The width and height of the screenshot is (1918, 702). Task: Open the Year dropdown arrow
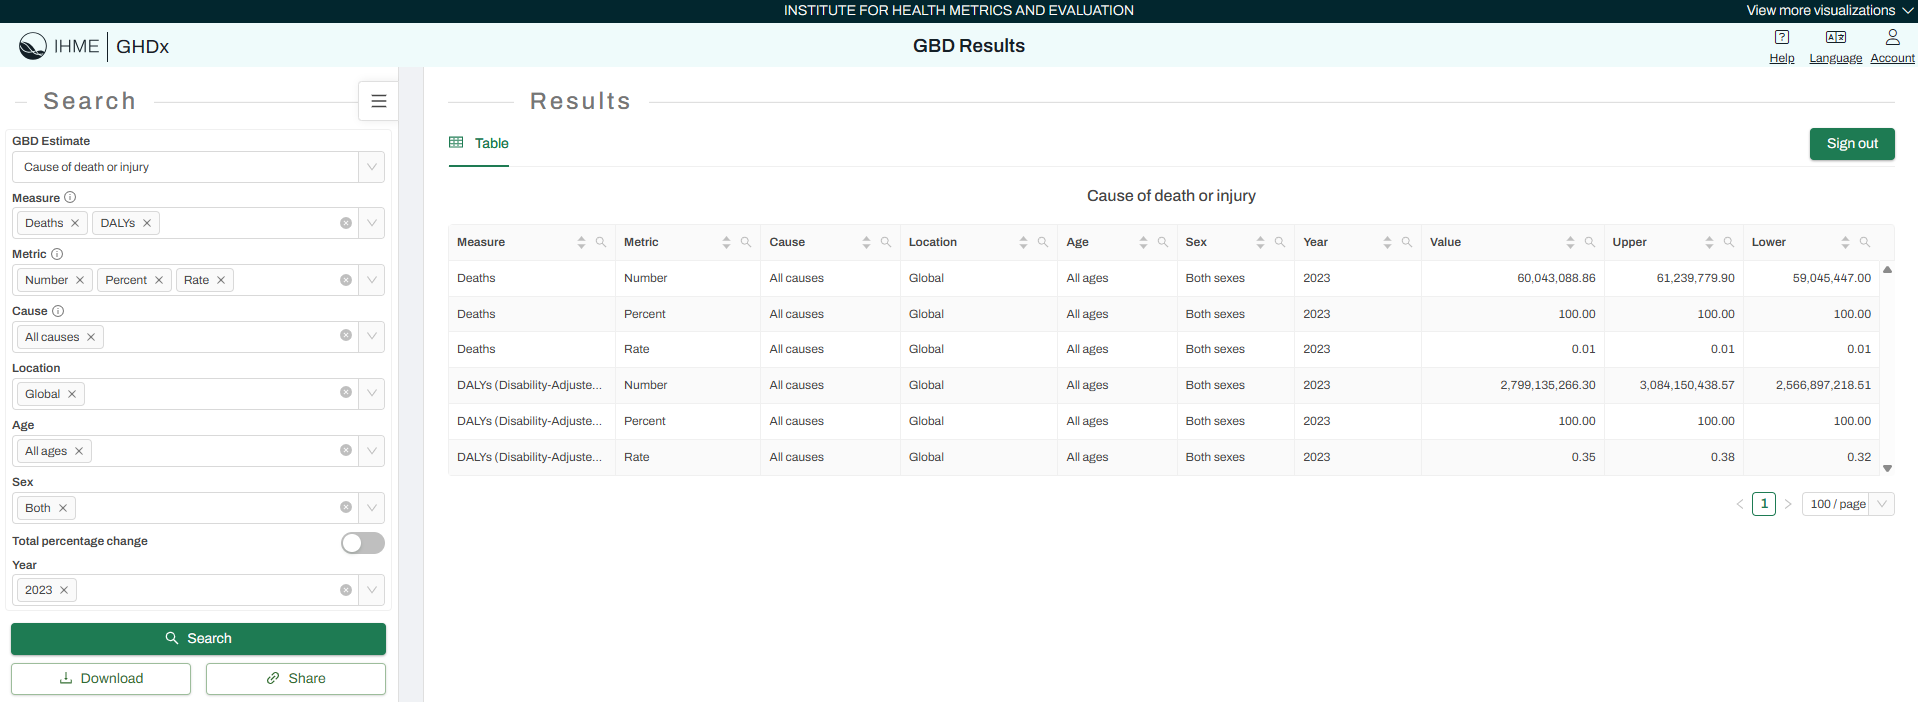[x=371, y=590]
